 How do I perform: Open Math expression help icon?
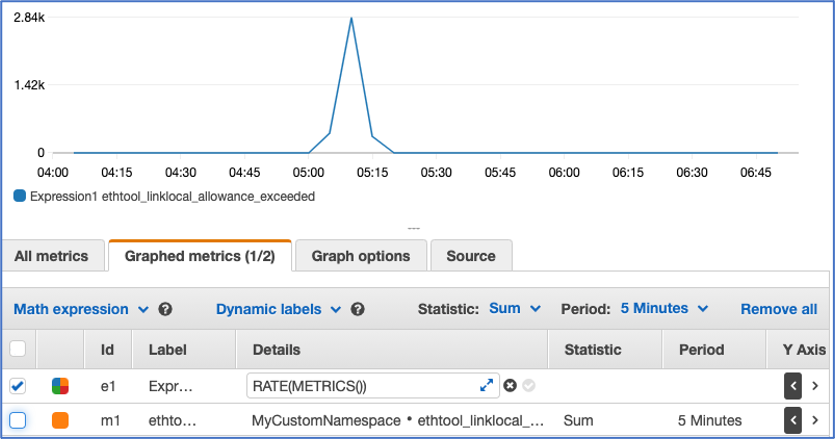(x=165, y=310)
